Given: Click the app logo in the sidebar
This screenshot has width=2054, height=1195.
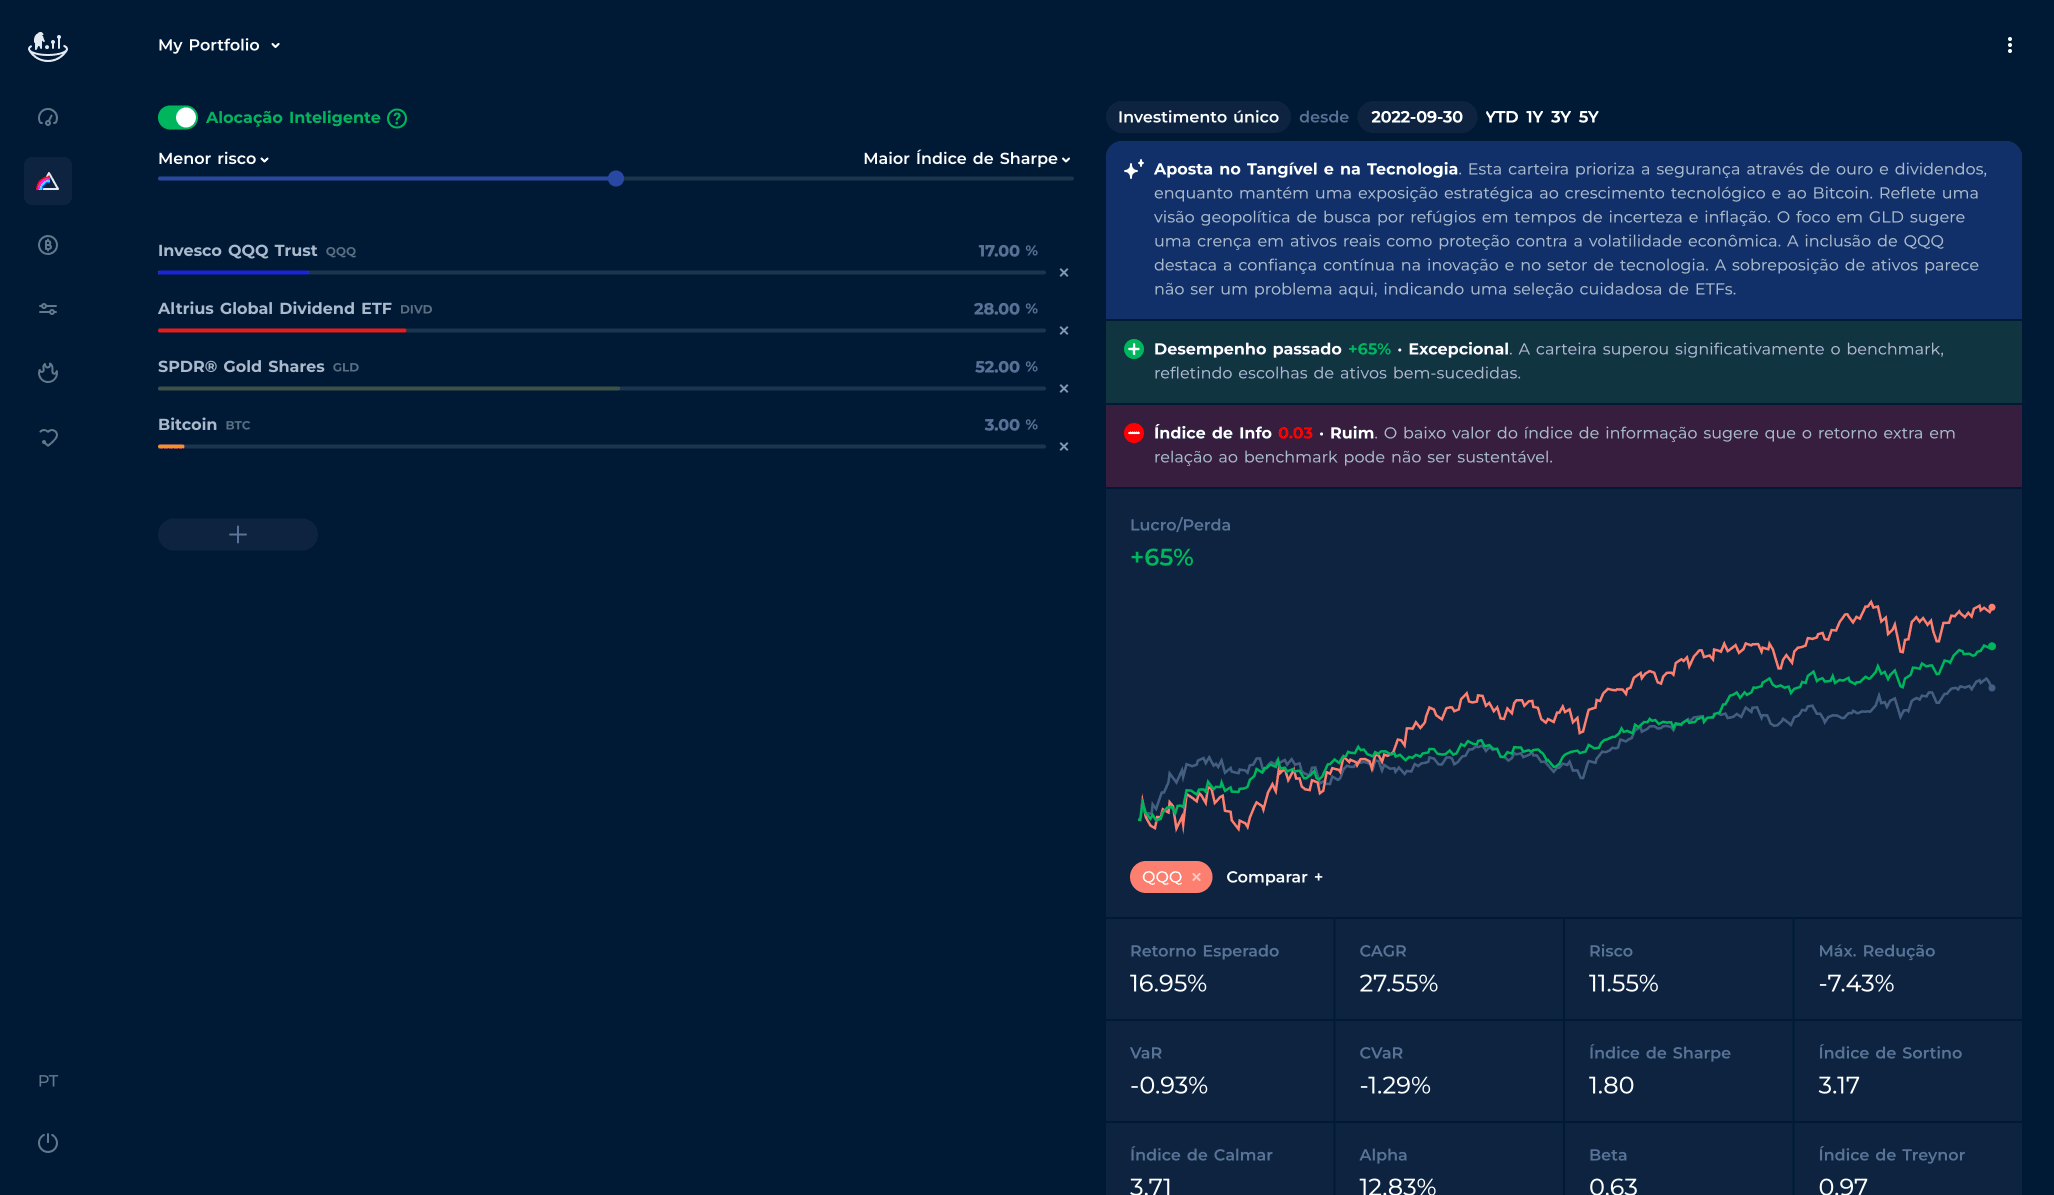Looking at the screenshot, I should (48, 46).
